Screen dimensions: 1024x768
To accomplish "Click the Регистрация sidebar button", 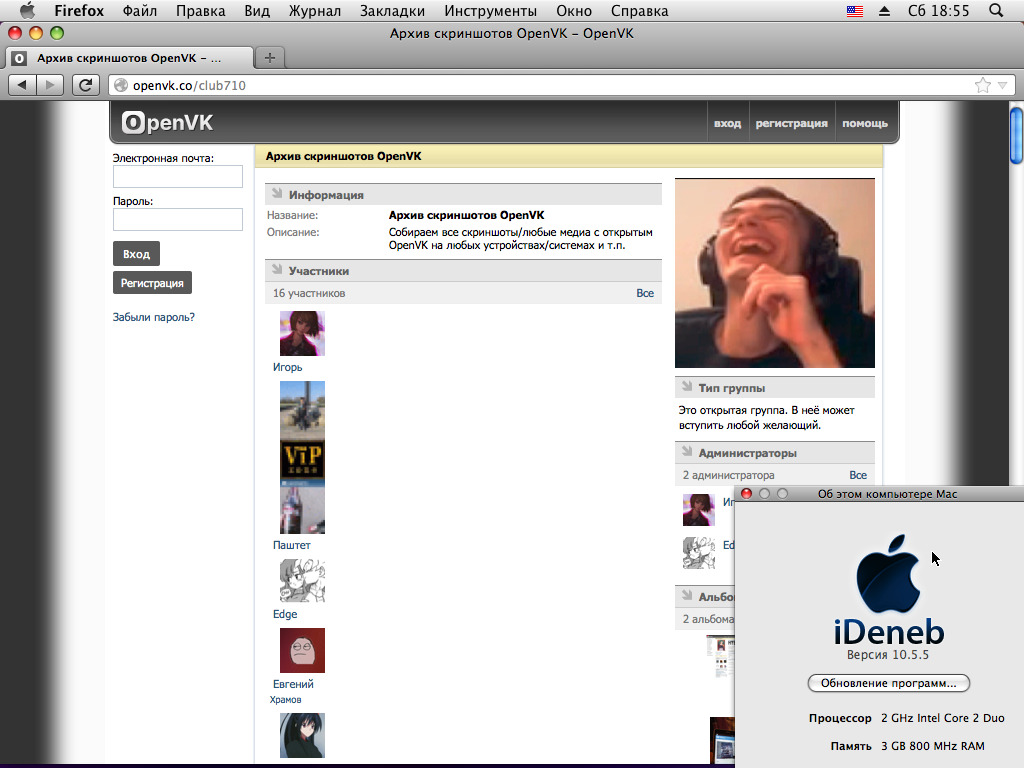I will pos(152,283).
